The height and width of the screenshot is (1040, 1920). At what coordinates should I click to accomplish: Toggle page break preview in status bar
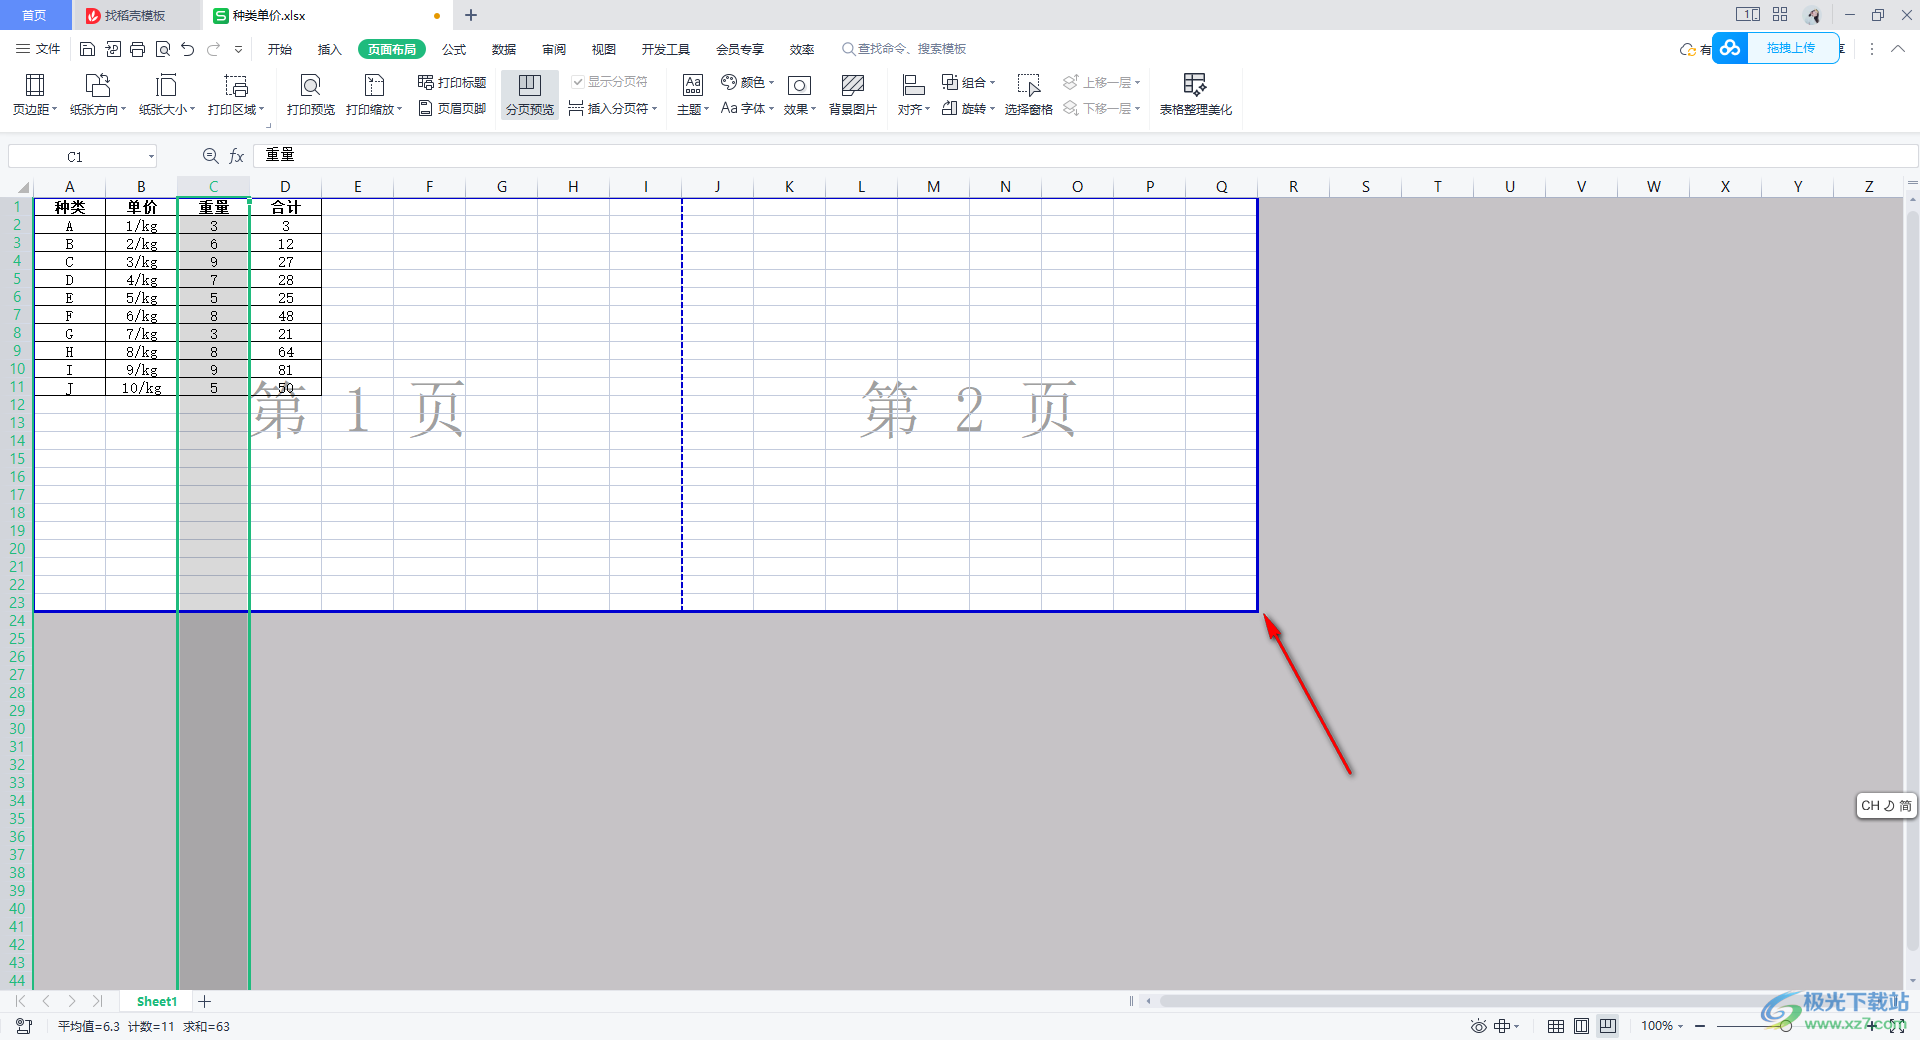click(x=1607, y=1026)
